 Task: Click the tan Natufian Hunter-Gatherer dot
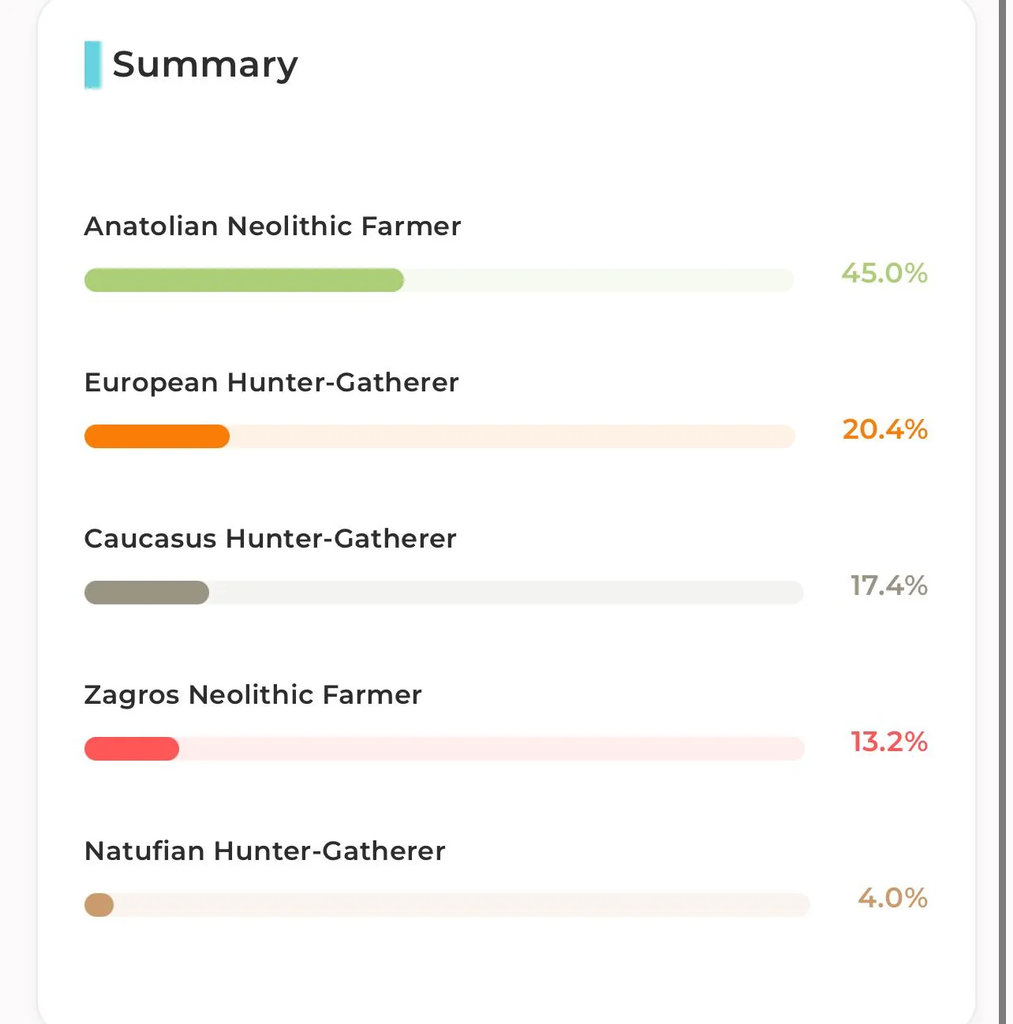pyautogui.click(x=99, y=904)
